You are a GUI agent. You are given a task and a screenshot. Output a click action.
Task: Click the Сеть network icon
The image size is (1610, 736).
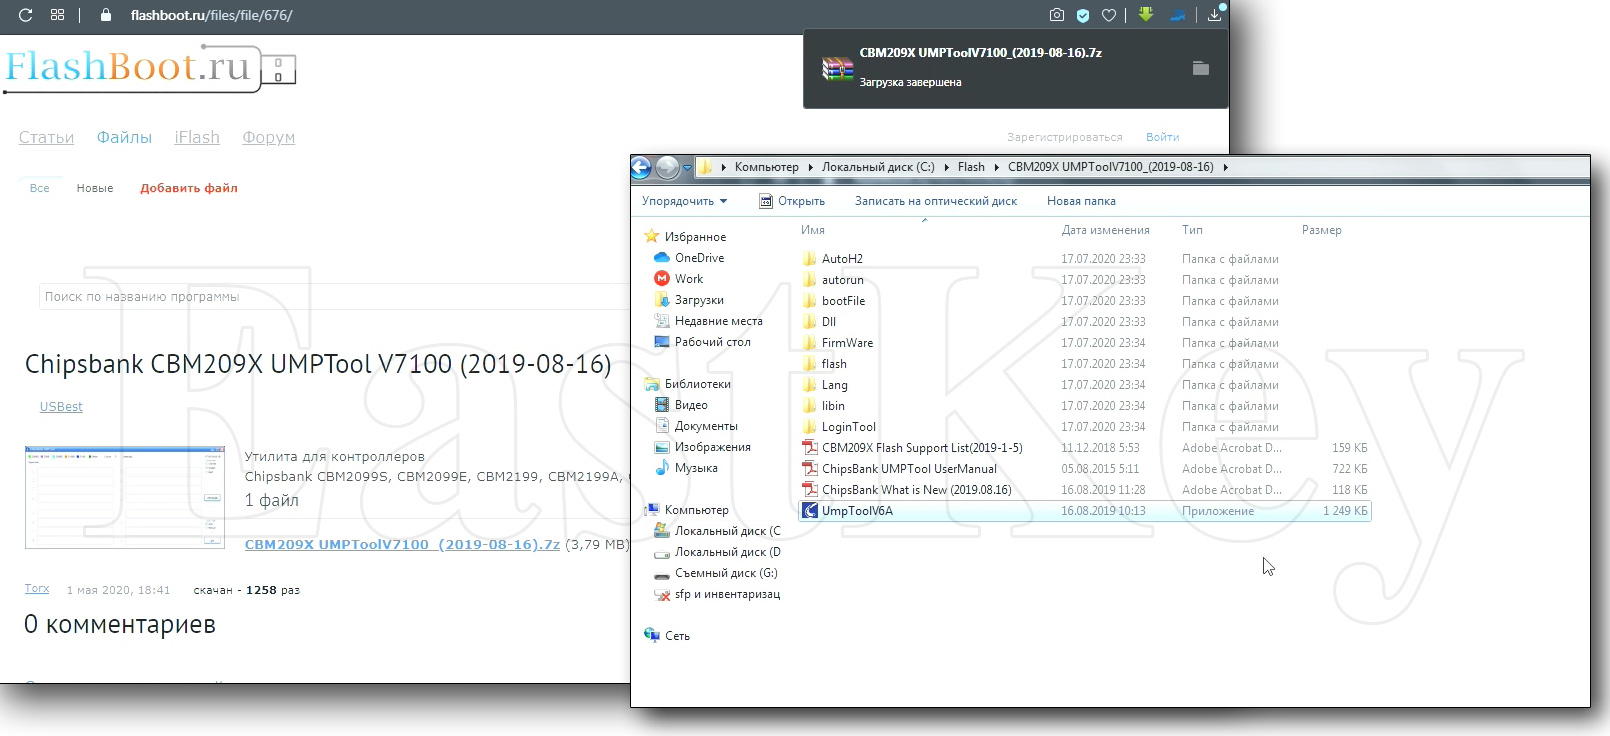[652, 636]
